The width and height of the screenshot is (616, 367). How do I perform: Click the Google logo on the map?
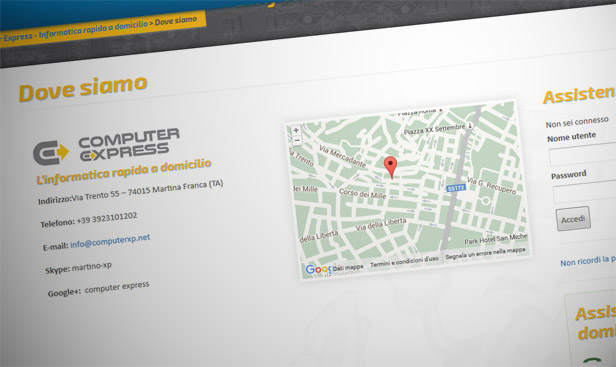coord(319,269)
